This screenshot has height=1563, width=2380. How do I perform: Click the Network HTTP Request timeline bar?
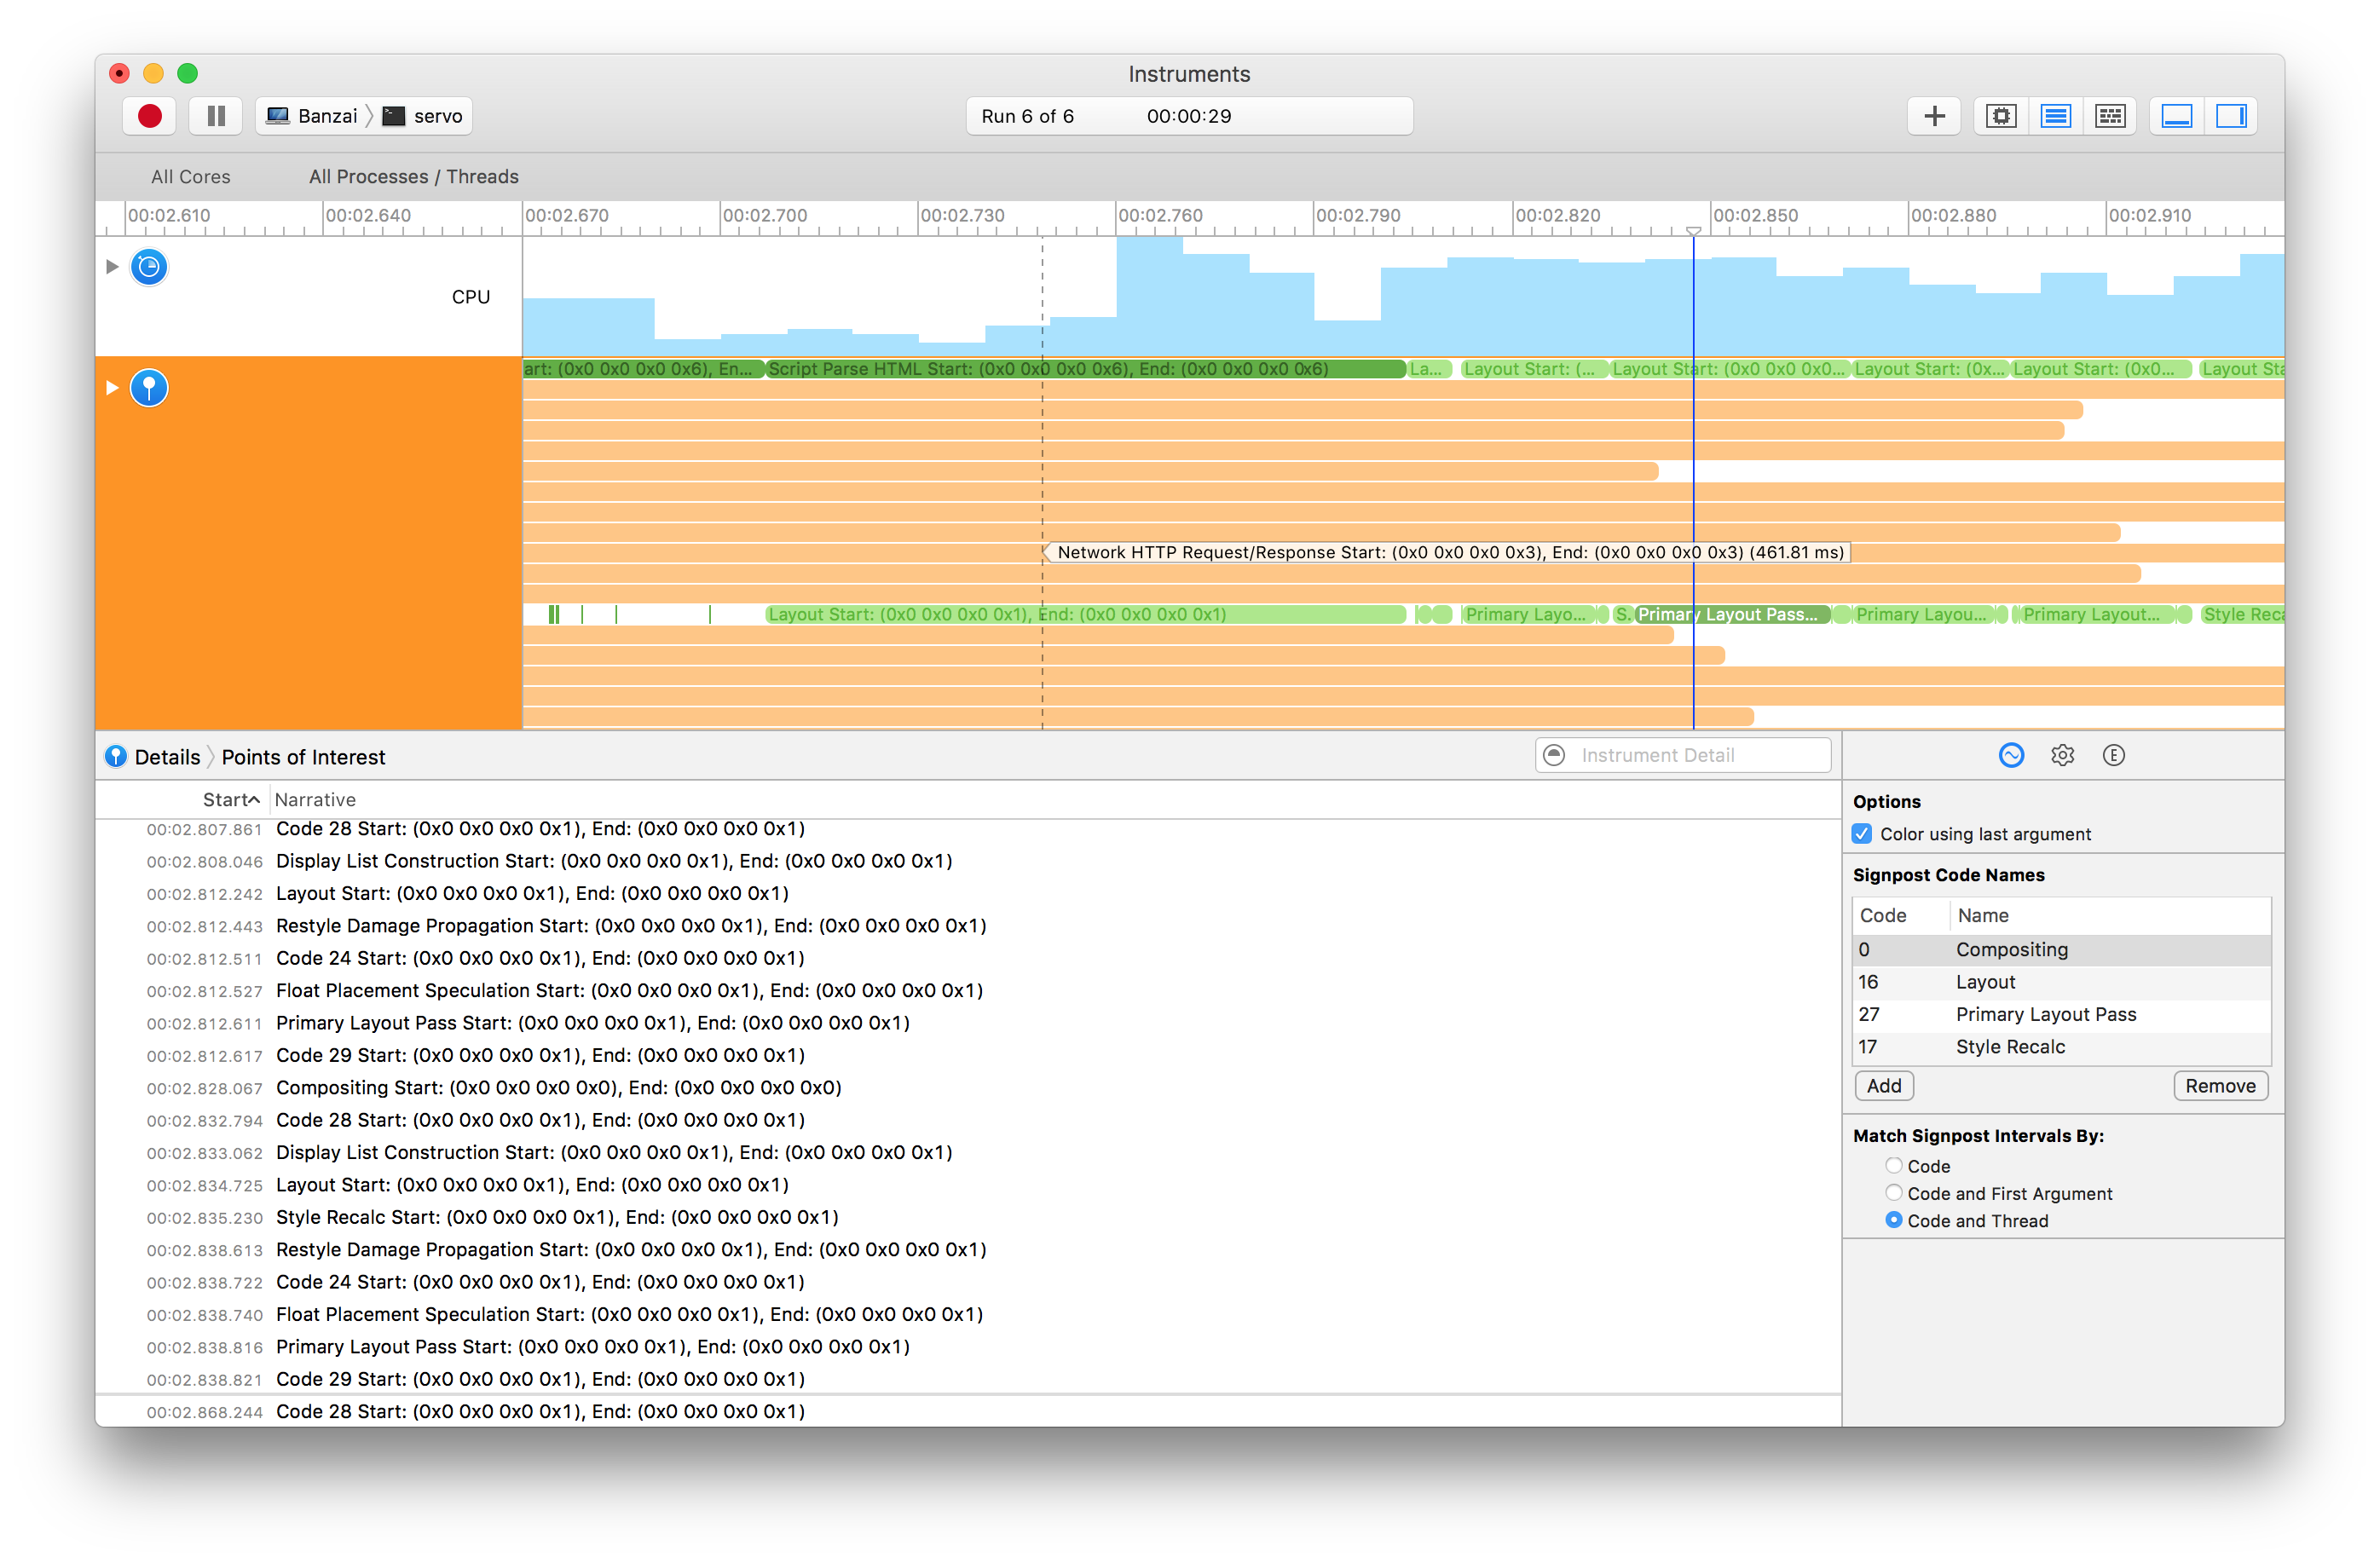(x=1448, y=551)
